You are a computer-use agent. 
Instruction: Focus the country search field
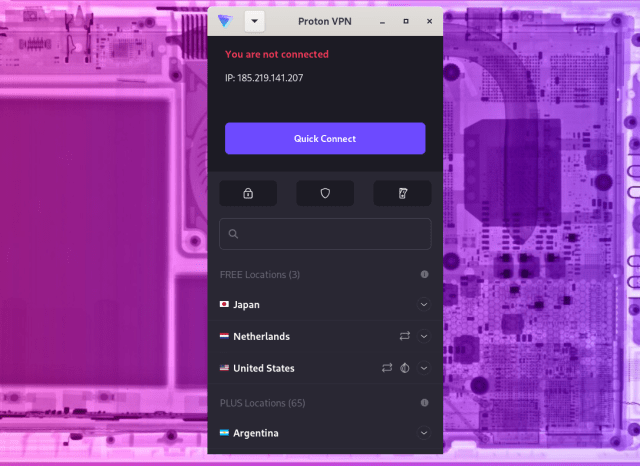(x=325, y=234)
